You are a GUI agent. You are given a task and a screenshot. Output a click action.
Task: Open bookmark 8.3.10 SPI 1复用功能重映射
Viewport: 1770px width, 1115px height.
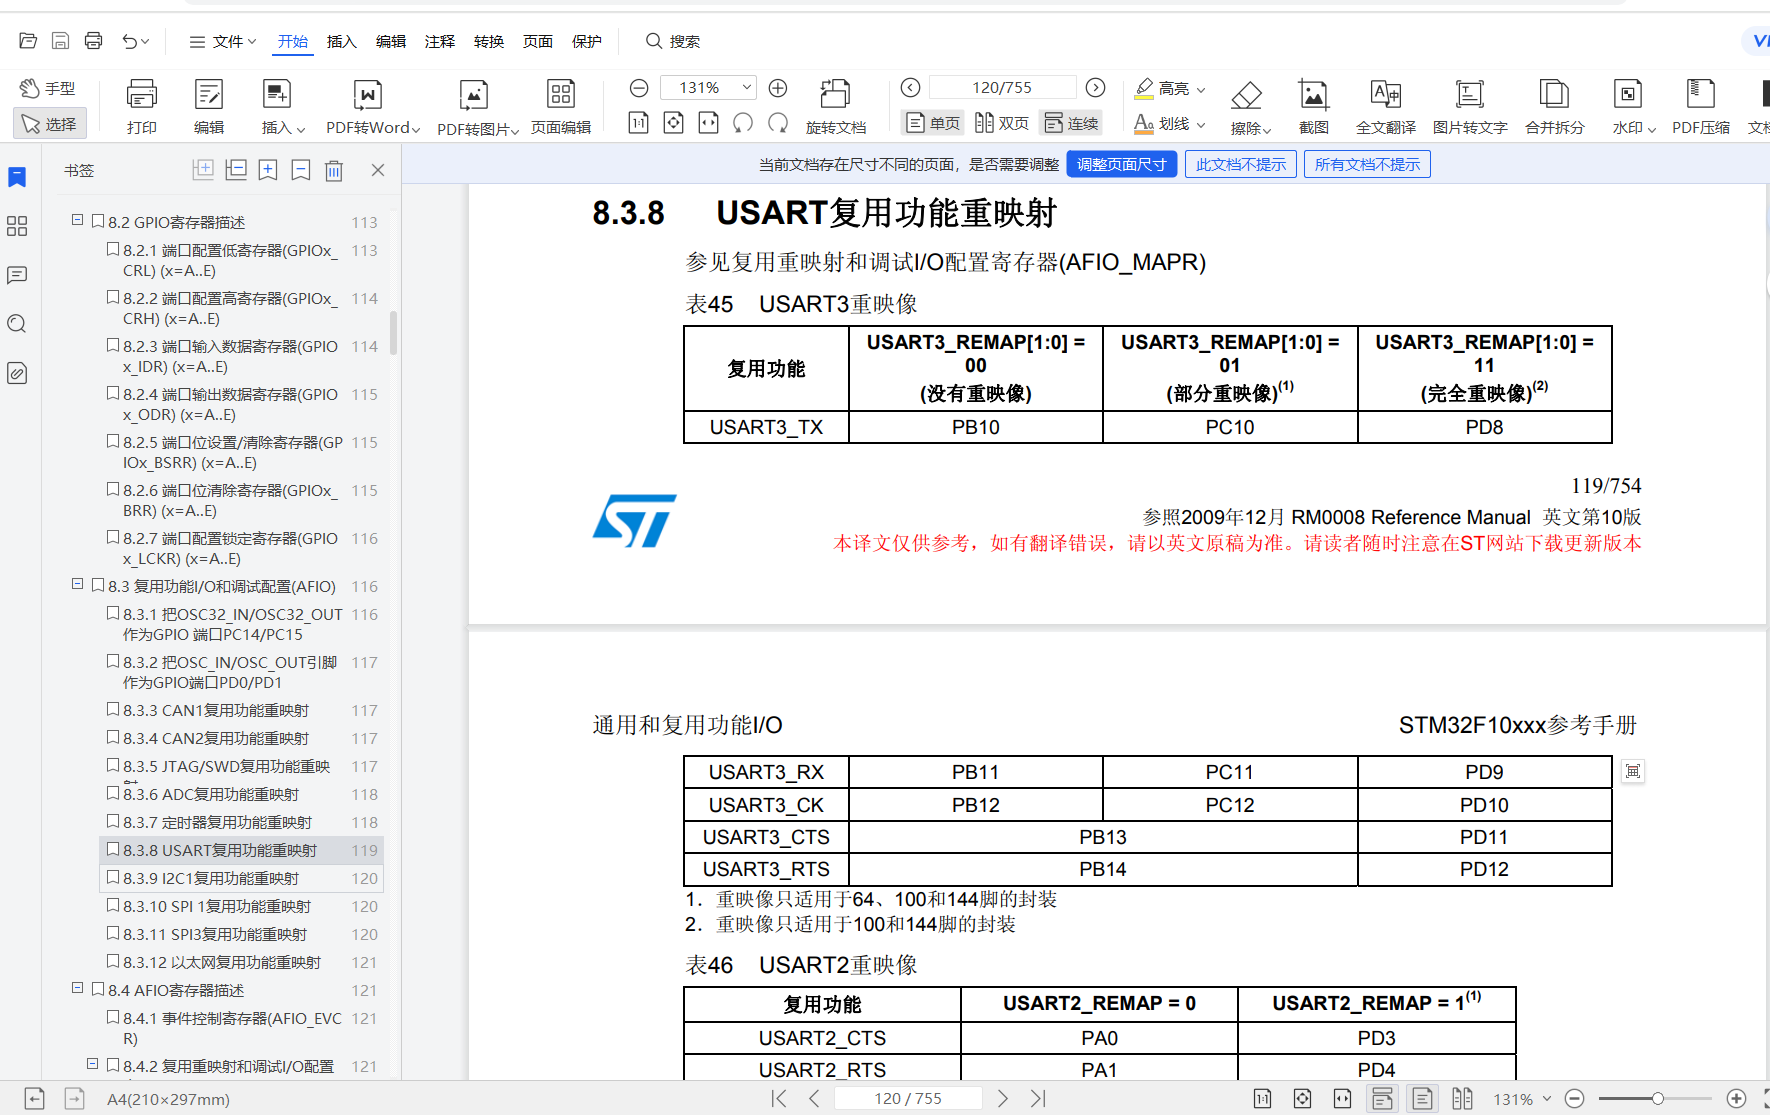click(217, 906)
